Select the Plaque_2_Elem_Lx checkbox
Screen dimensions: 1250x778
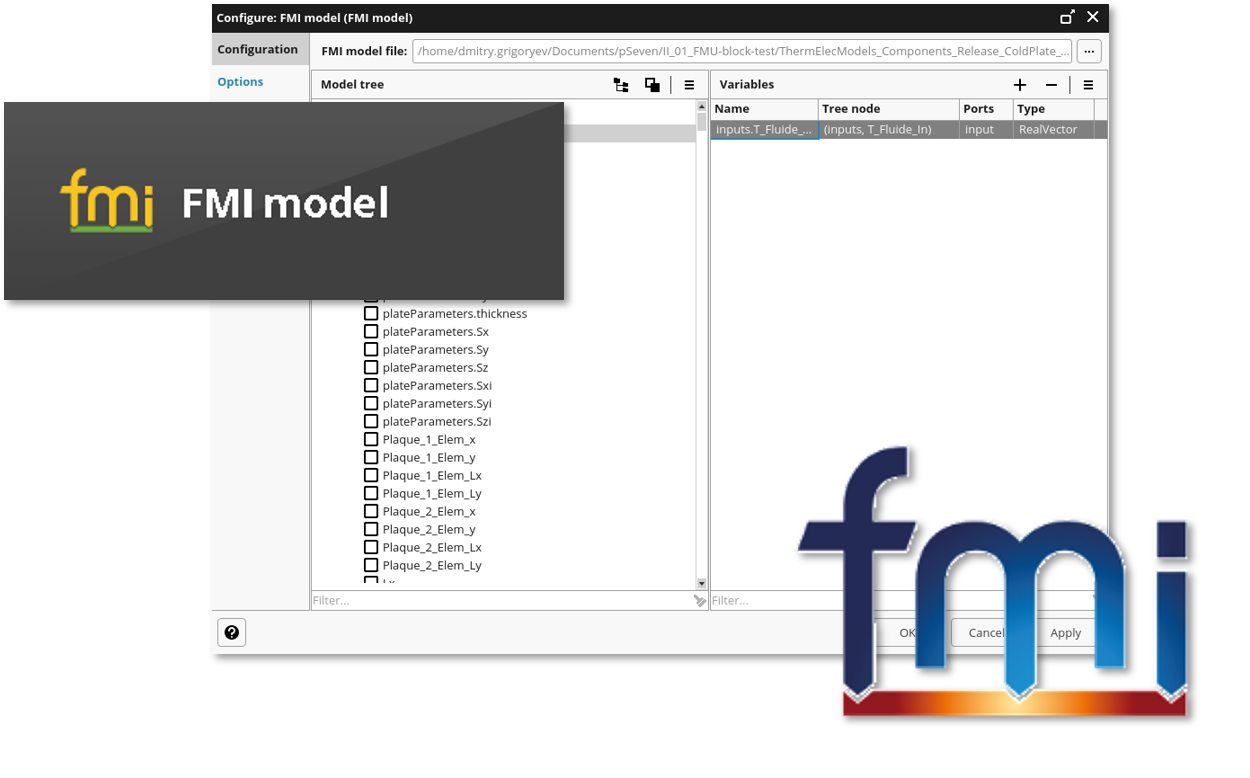pyautogui.click(x=371, y=547)
